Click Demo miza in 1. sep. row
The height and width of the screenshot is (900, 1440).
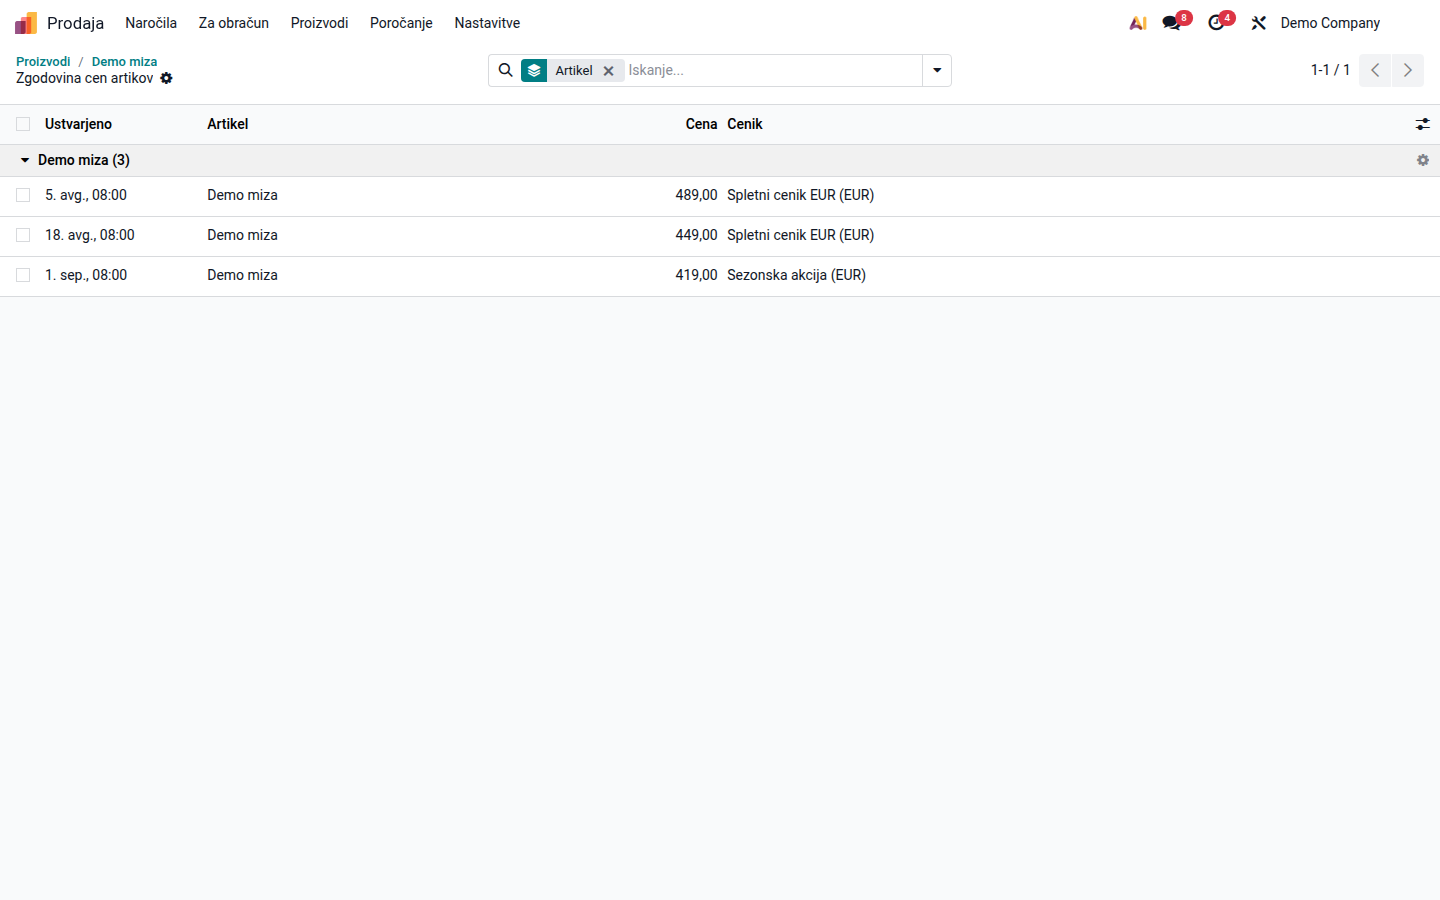(242, 275)
